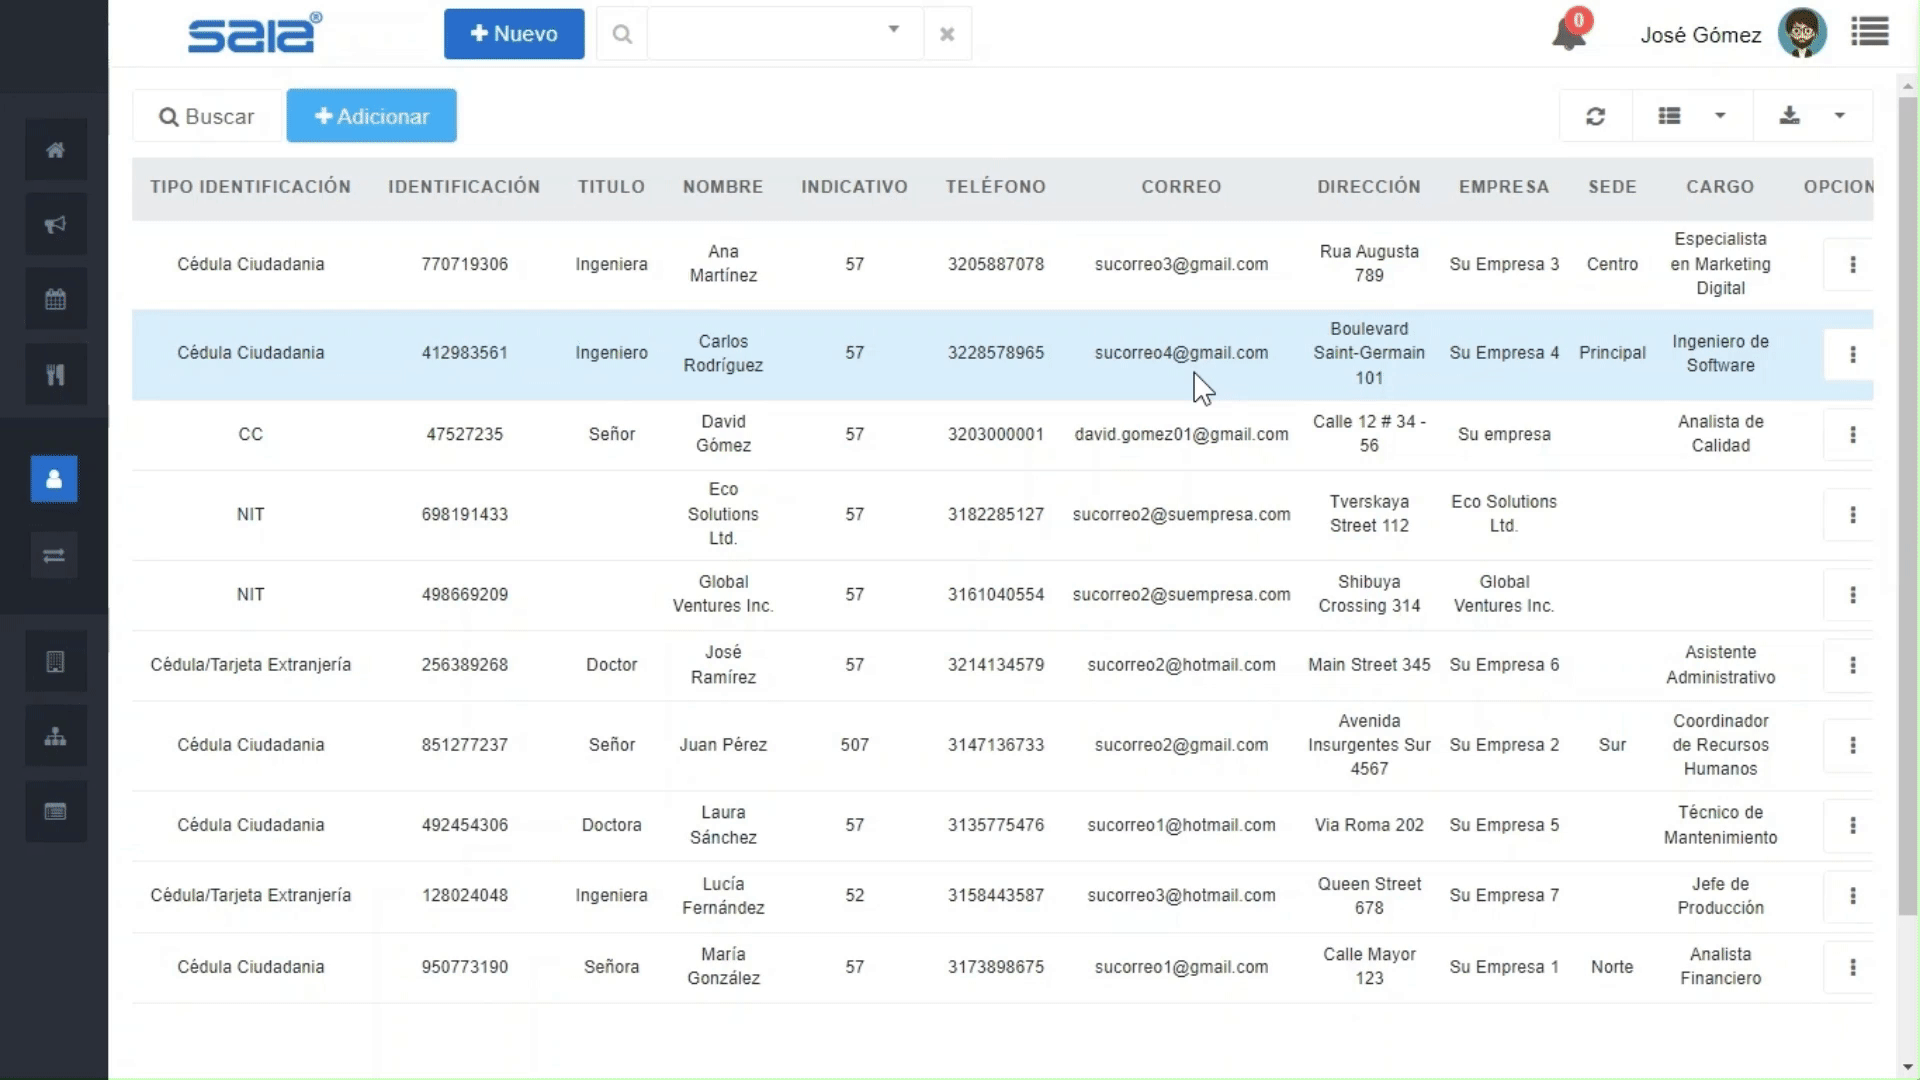
Task: Open the top search bar dropdown
Action: (893, 30)
